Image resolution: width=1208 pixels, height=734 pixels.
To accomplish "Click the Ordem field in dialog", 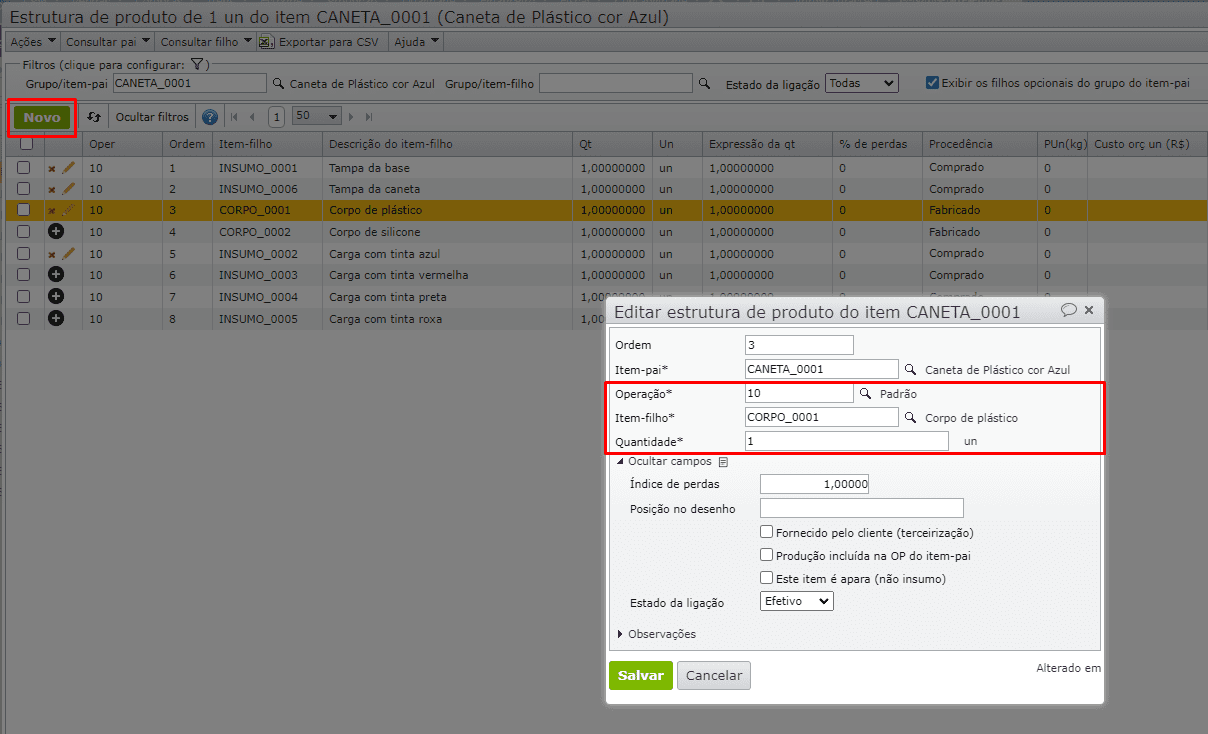I will tap(799, 345).
